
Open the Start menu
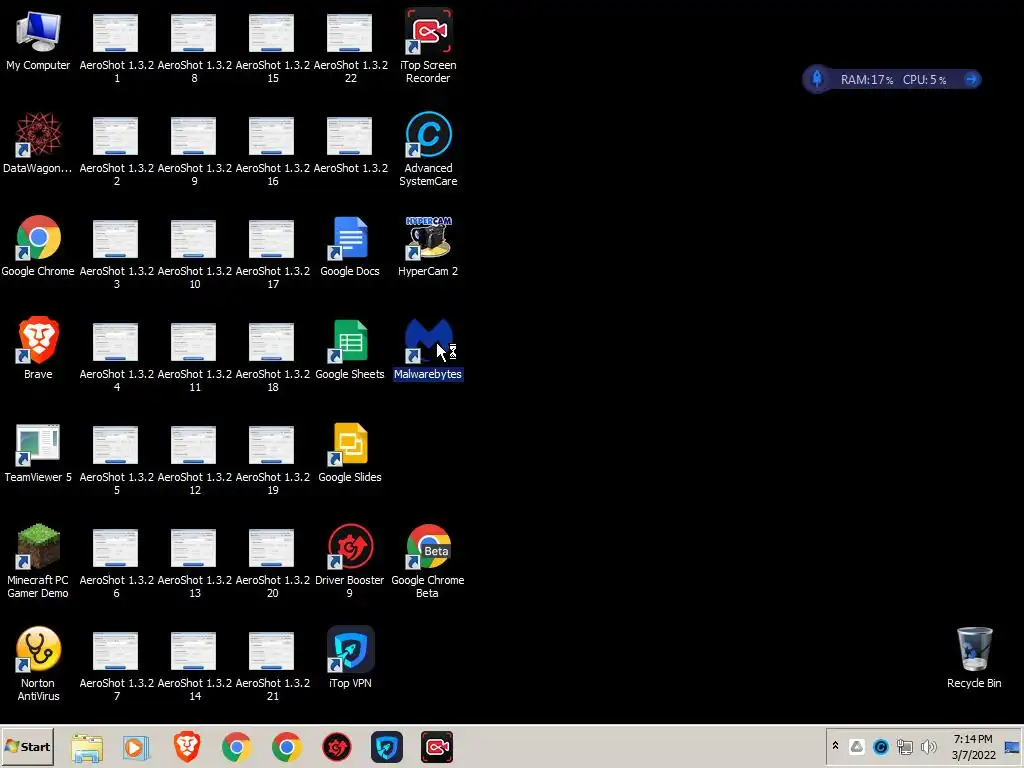27,746
